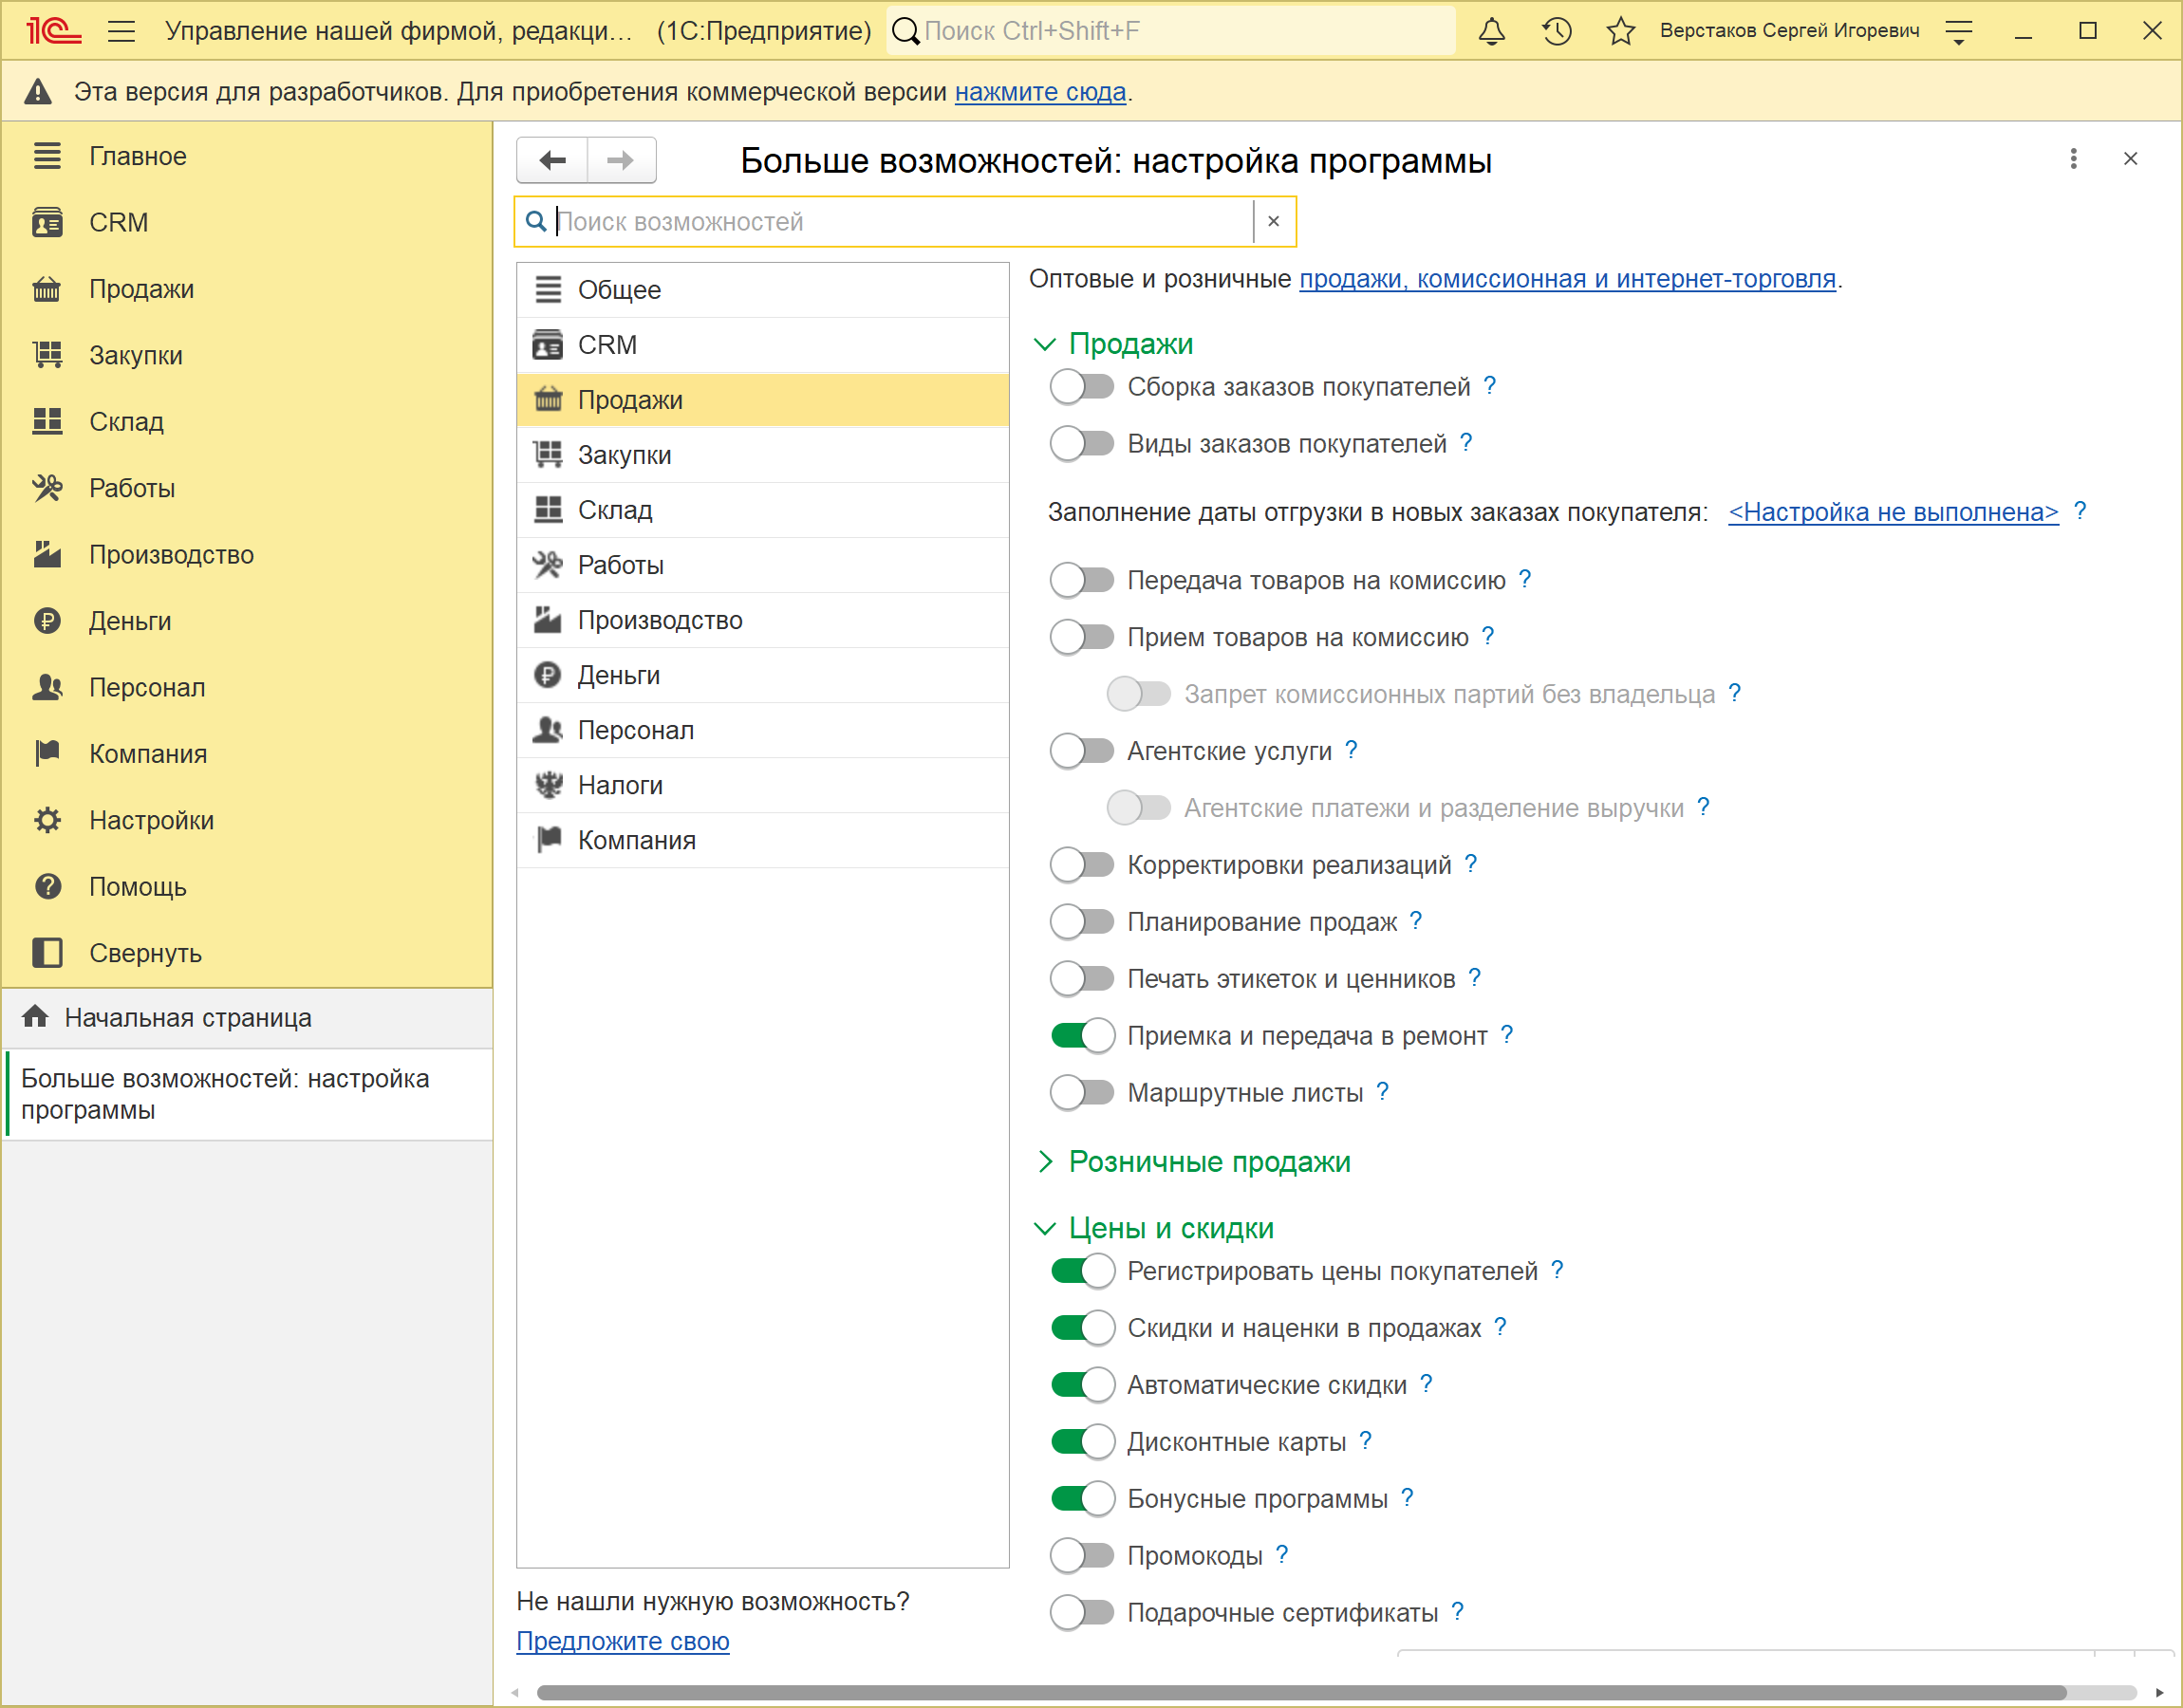The height and width of the screenshot is (1708, 2183).
Task: Open the notifications bell
Action: [x=1491, y=31]
